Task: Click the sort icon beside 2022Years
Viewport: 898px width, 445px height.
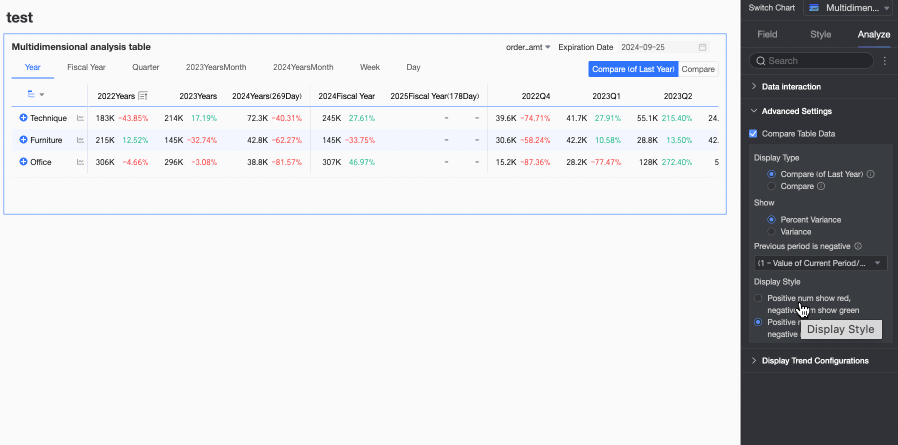Action: [x=143, y=96]
